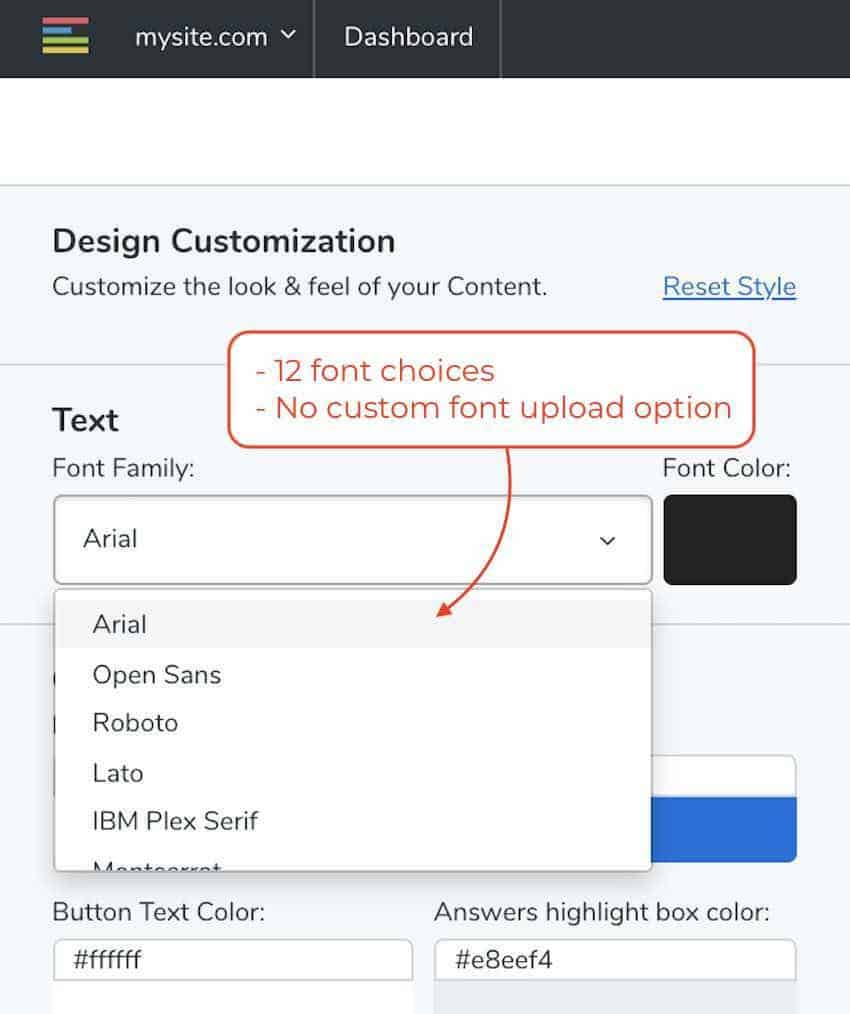Go to the Dashboard tab
The width and height of the screenshot is (850, 1014).
408,37
